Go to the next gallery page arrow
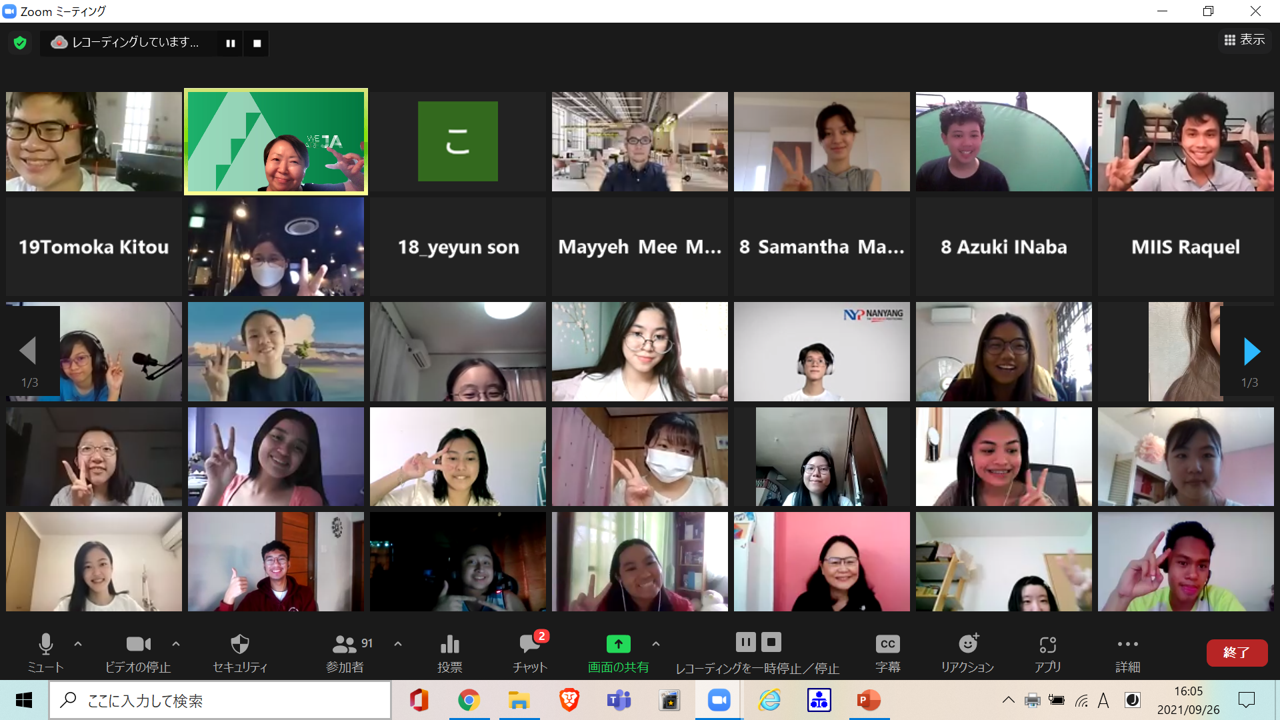1280x720 pixels. tap(1251, 351)
